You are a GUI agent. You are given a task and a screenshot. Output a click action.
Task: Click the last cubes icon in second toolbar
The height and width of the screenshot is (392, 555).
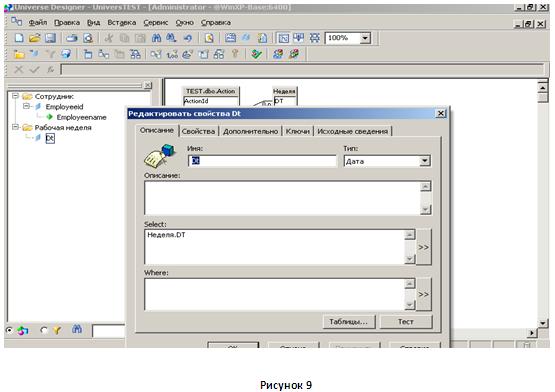point(294,54)
